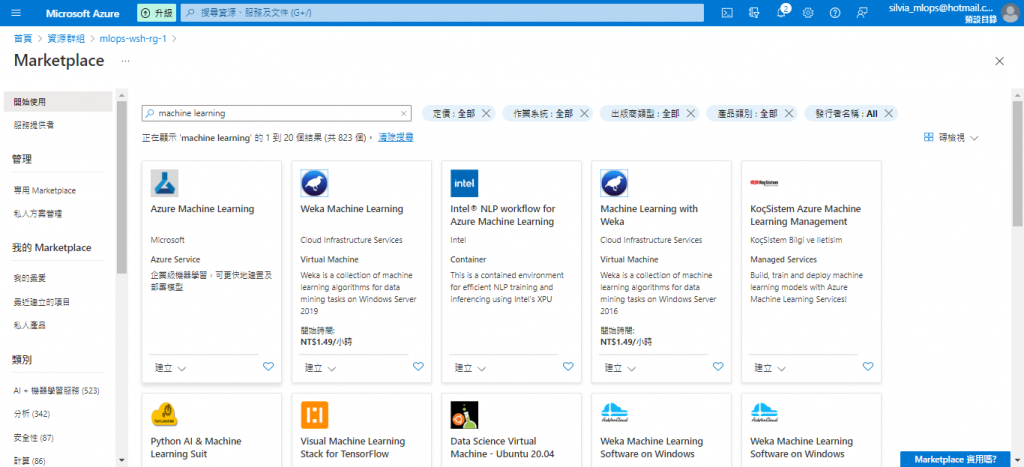The height and width of the screenshot is (467, 1024).
Task: Go to mlops-wsh-rg-1 breadcrumb
Action: tap(133, 39)
